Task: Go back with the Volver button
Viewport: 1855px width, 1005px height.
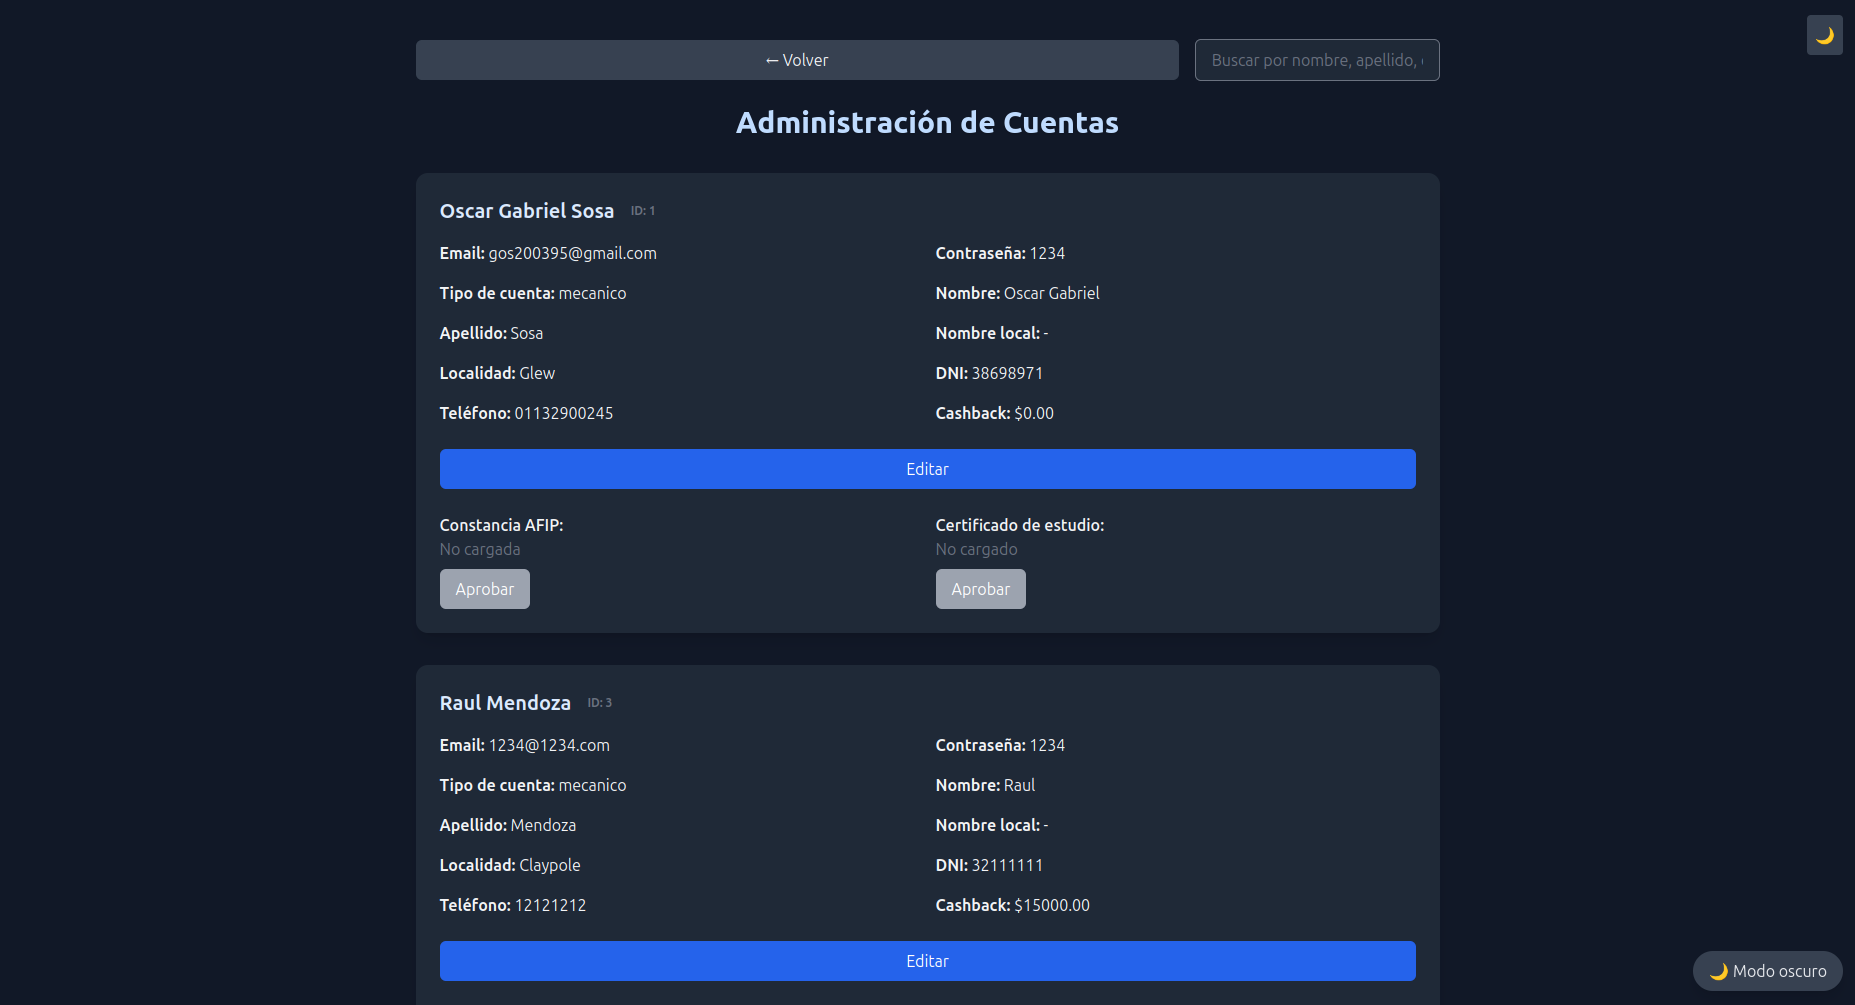Action: [x=796, y=60]
